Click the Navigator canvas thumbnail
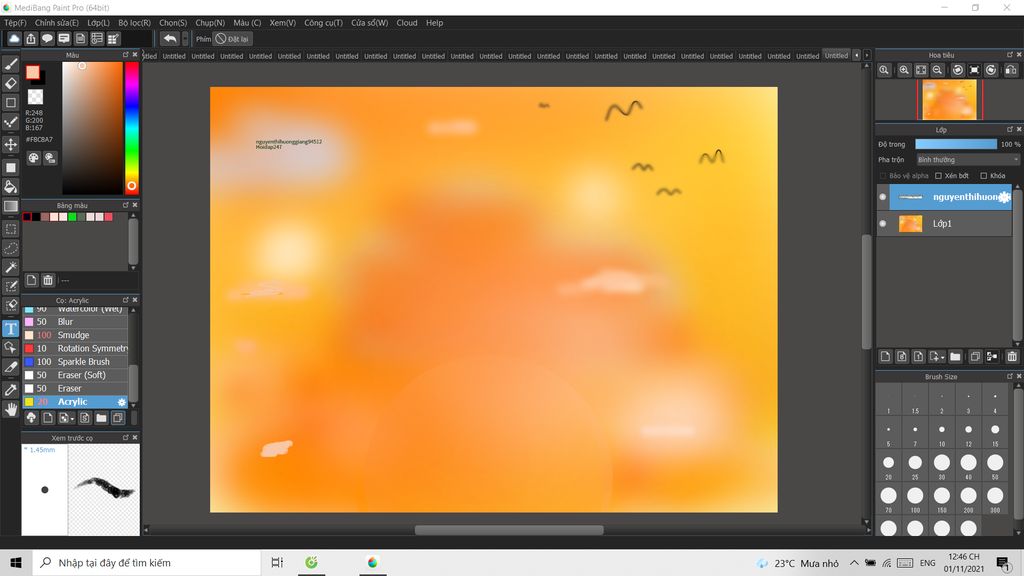 pyautogui.click(x=950, y=99)
